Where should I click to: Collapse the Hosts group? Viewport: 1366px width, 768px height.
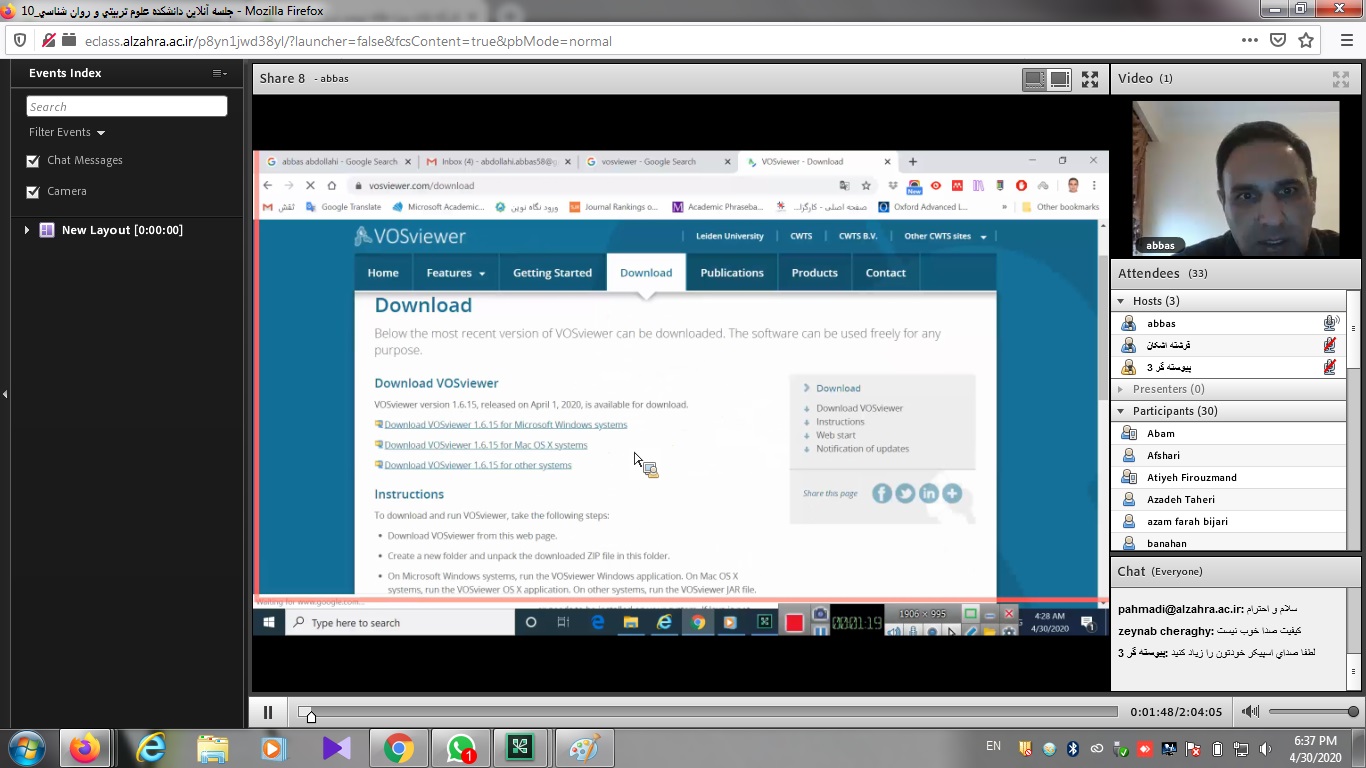pos(1120,301)
